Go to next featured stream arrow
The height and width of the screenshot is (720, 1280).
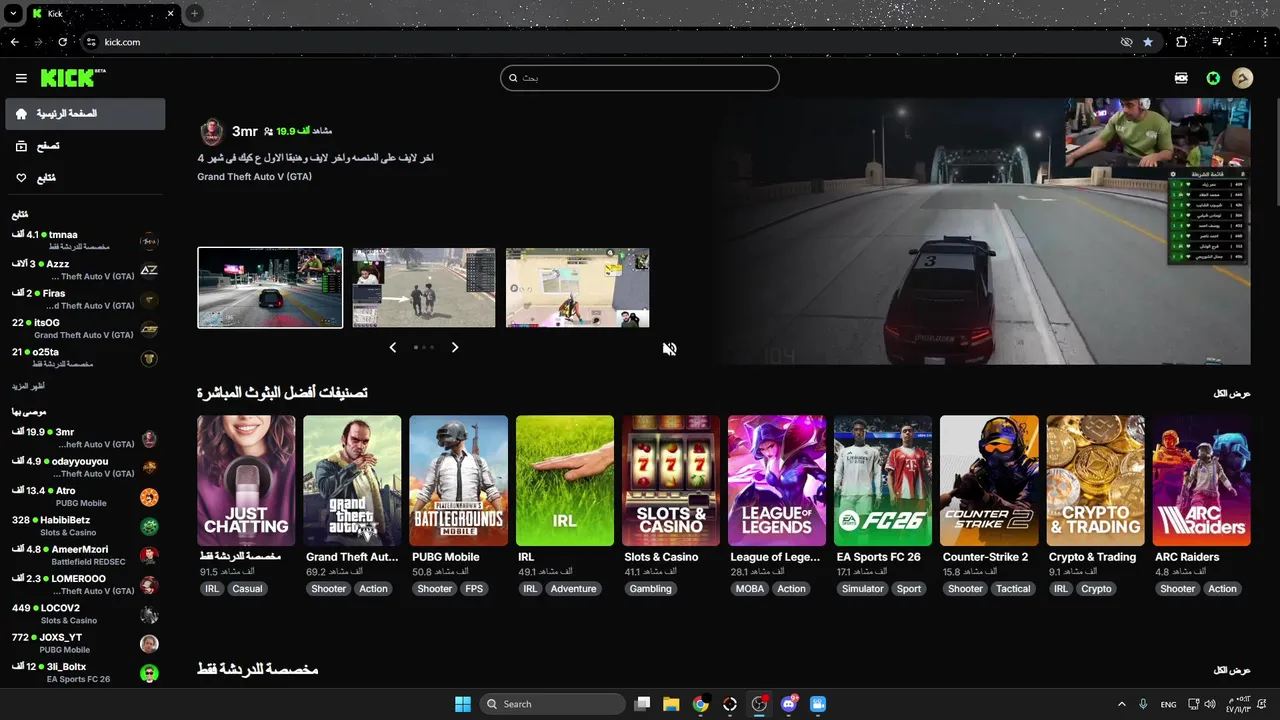coord(455,347)
